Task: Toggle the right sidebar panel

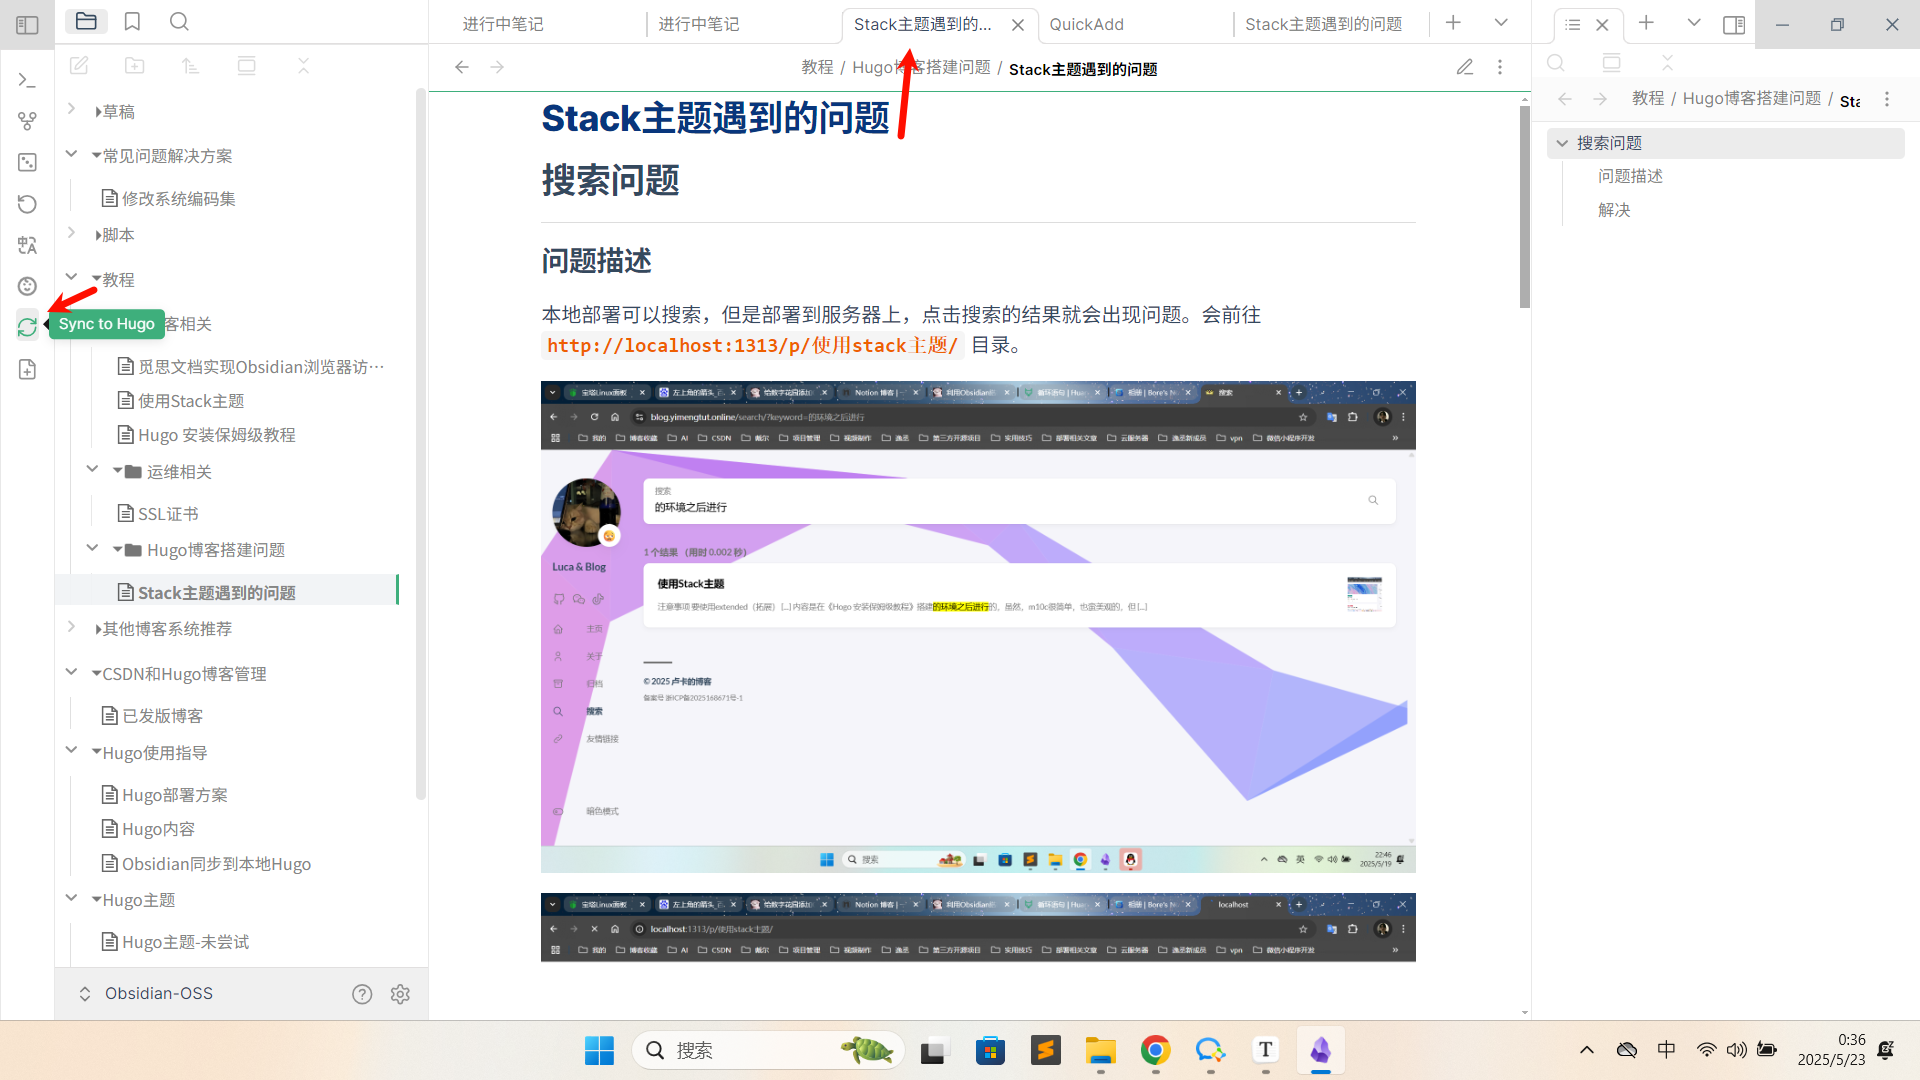Action: coord(1734,24)
